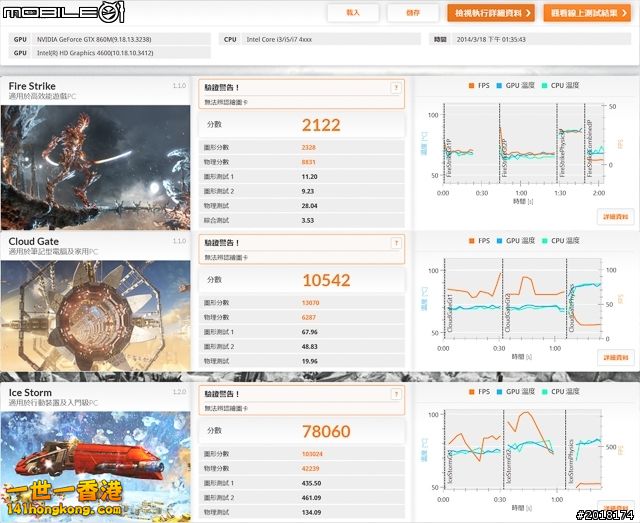Click Ice Storm graphics test 2 value 461.09
This screenshot has height=523, width=640.
coord(311,498)
